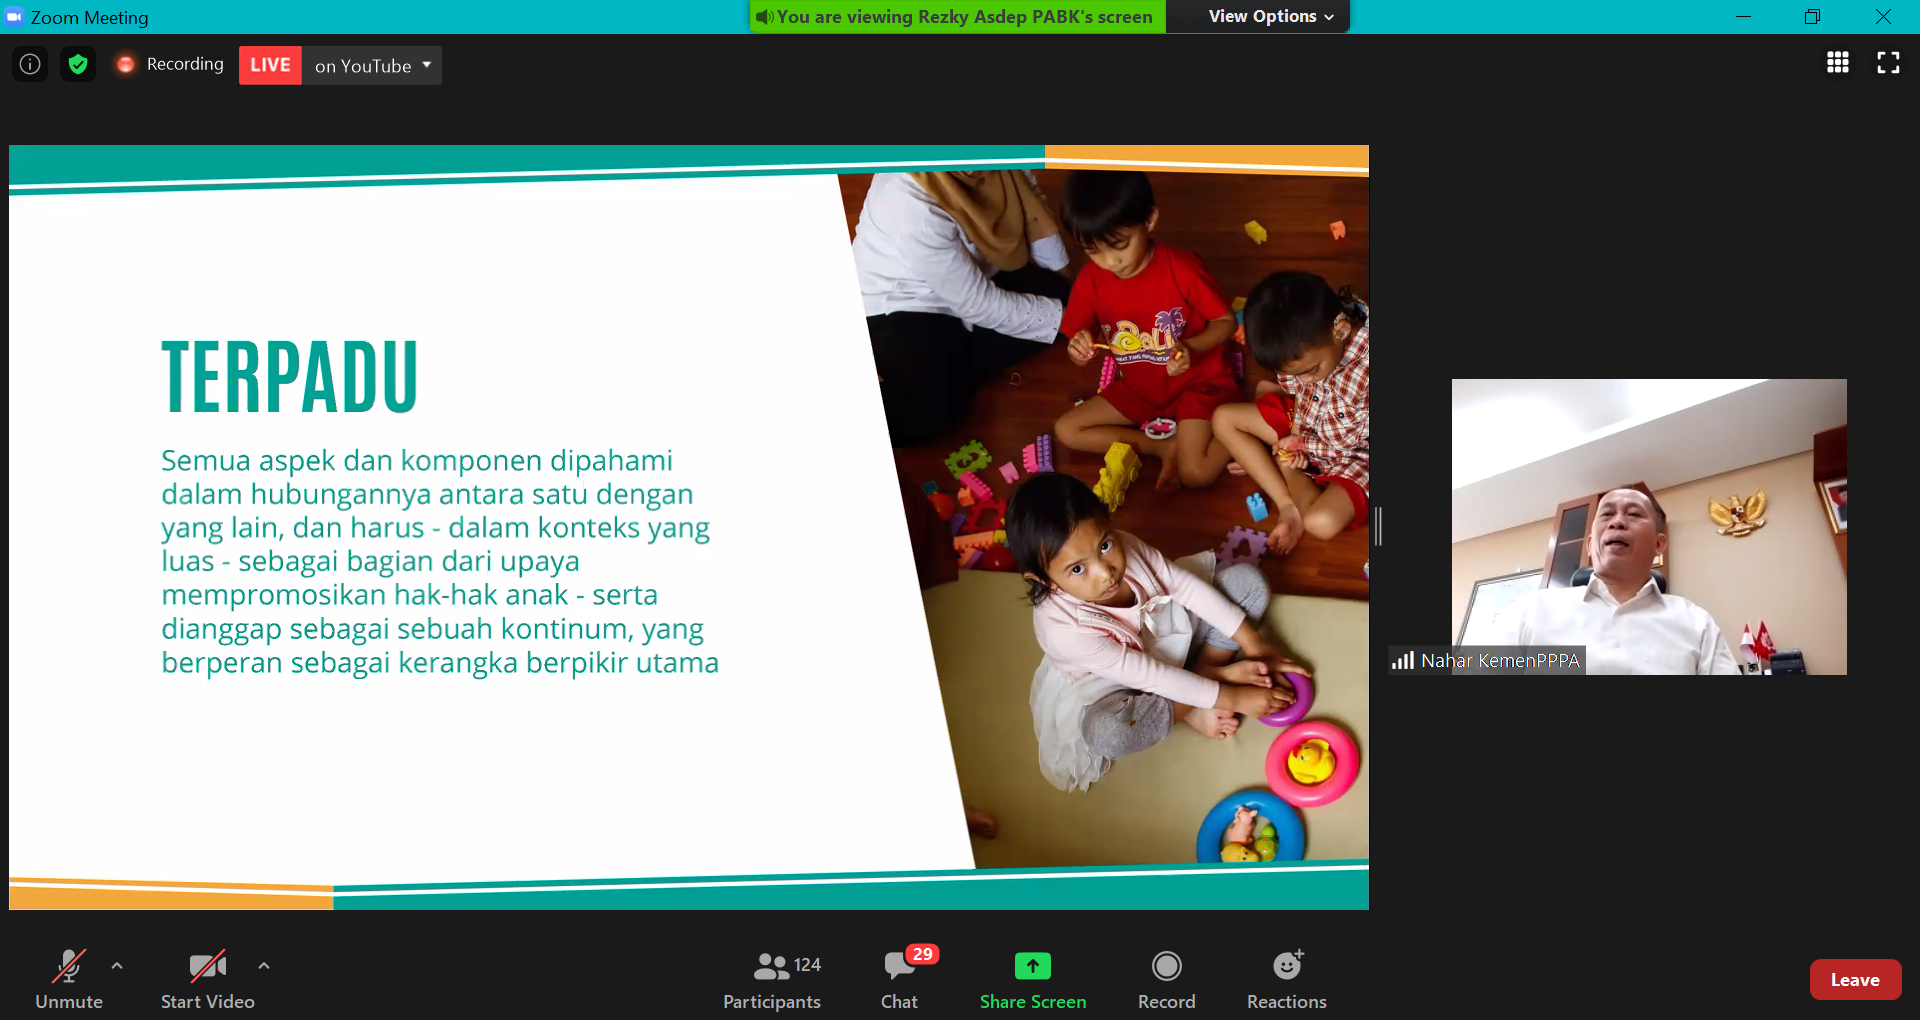
Task: Expand audio options arrow next to Unmute
Action: (x=117, y=966)
